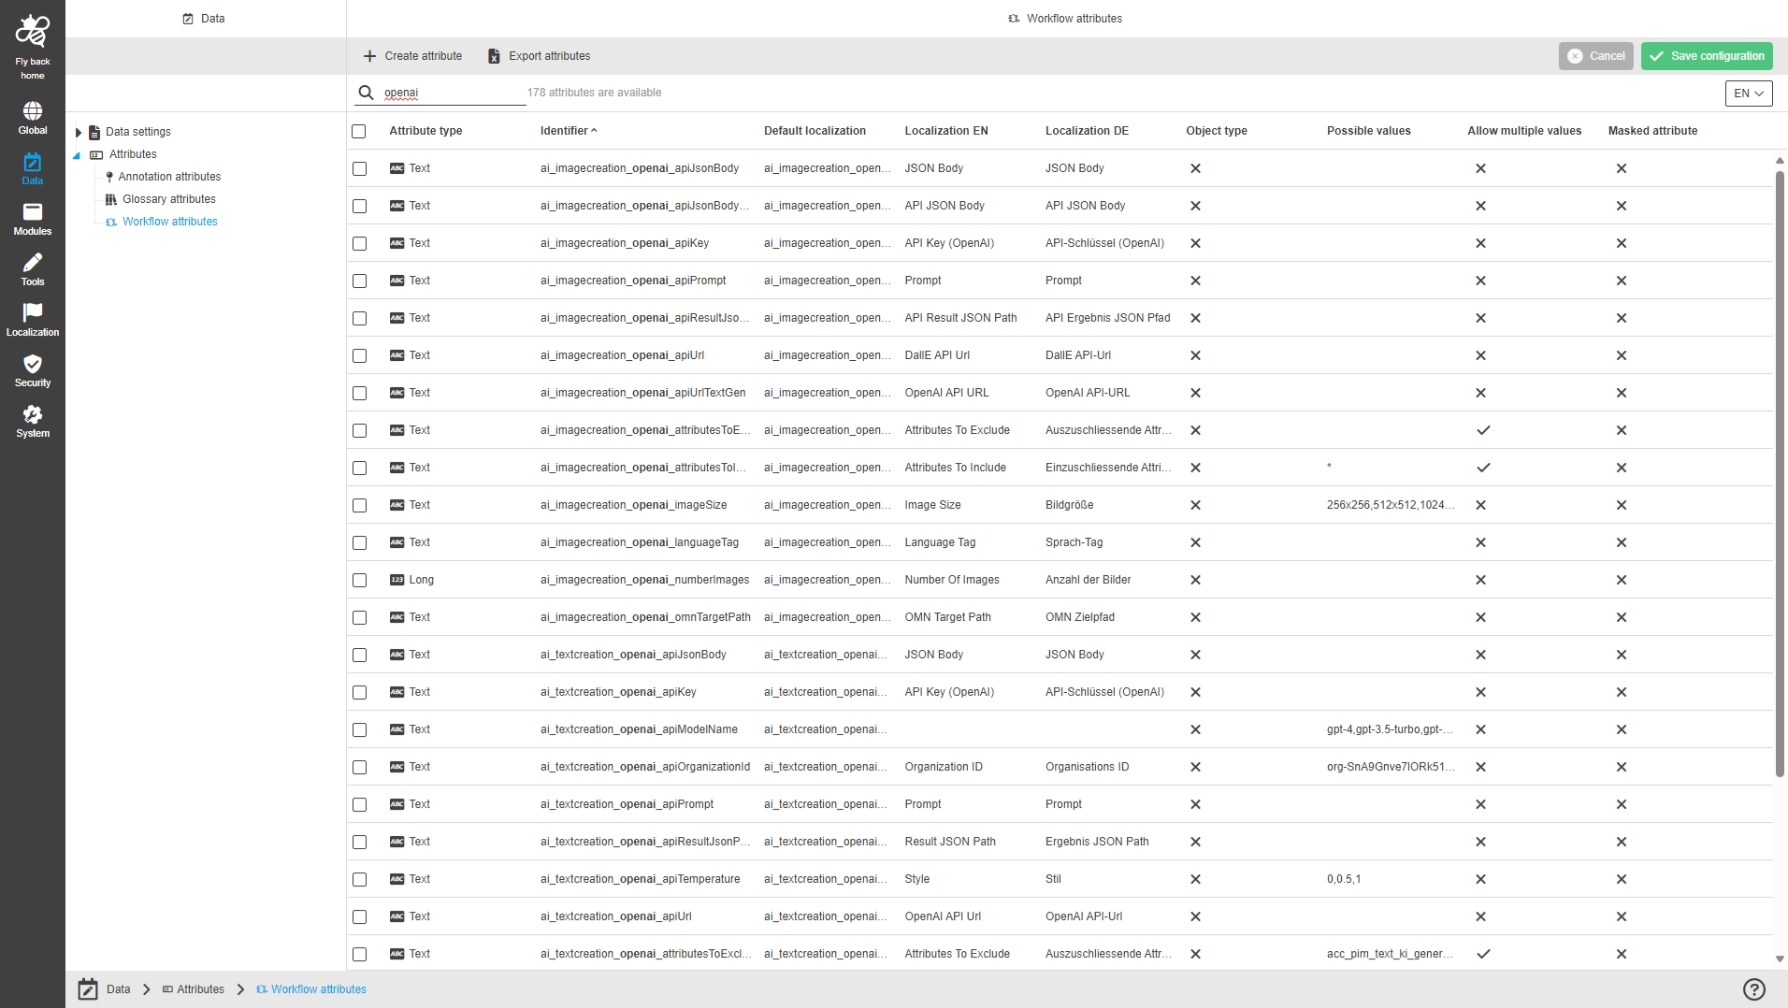Open the Modules section icon
The image size is (1788, 1008).
coord(32,212)
